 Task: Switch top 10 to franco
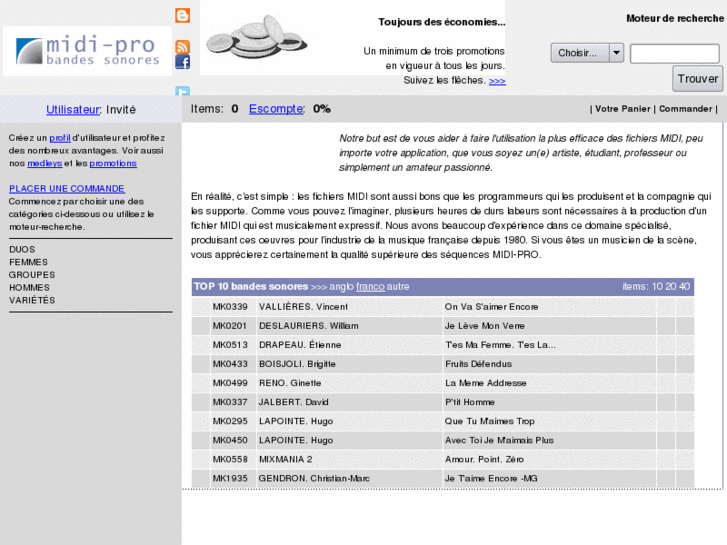pyautogui.click(x=370, y=287)
